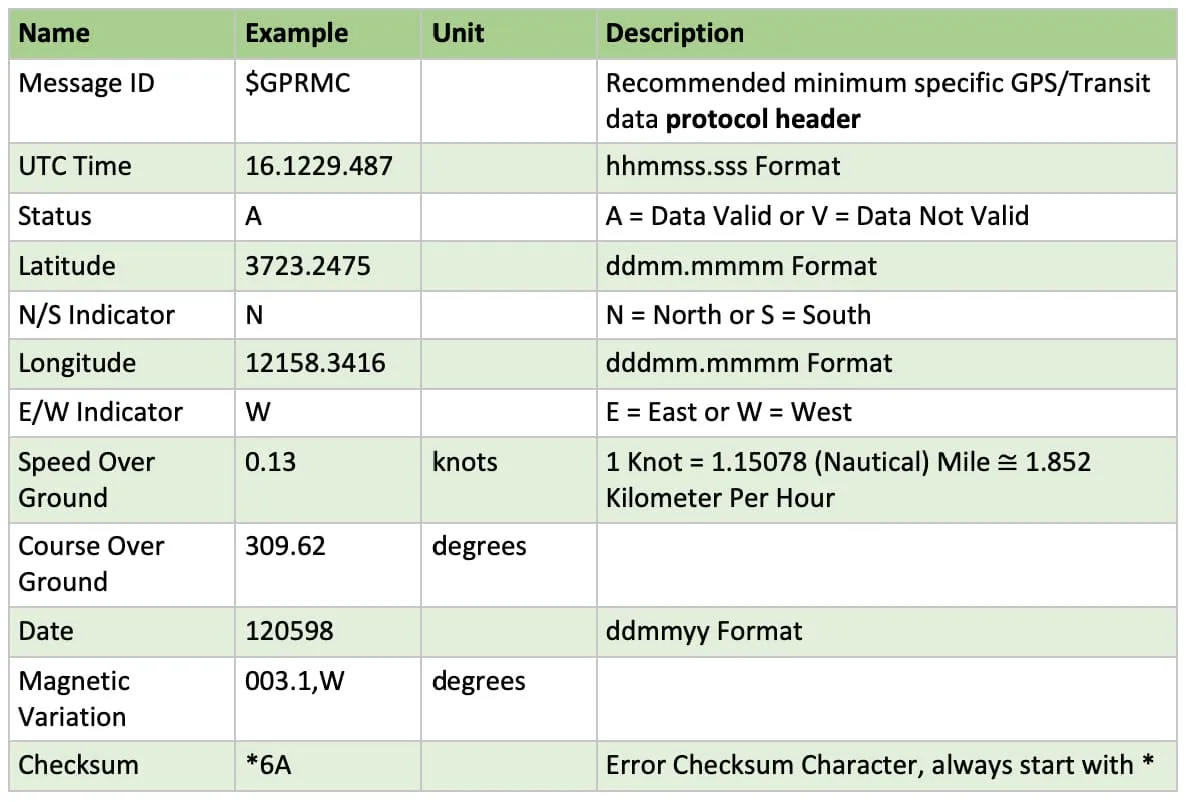Select the Unit column header
Image resolution: width=1186 pixels, height=802 pixels.
[x=458, y=33]
